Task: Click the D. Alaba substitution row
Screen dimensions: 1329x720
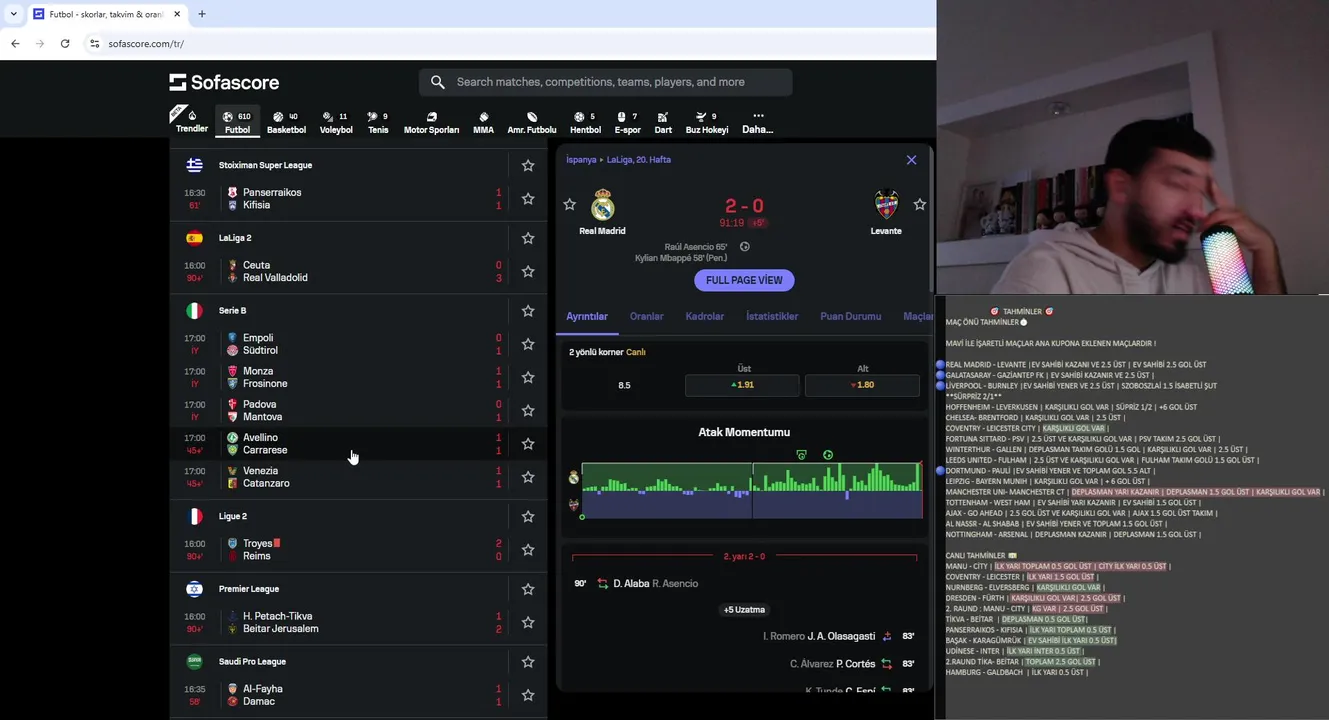Action: 744,583
